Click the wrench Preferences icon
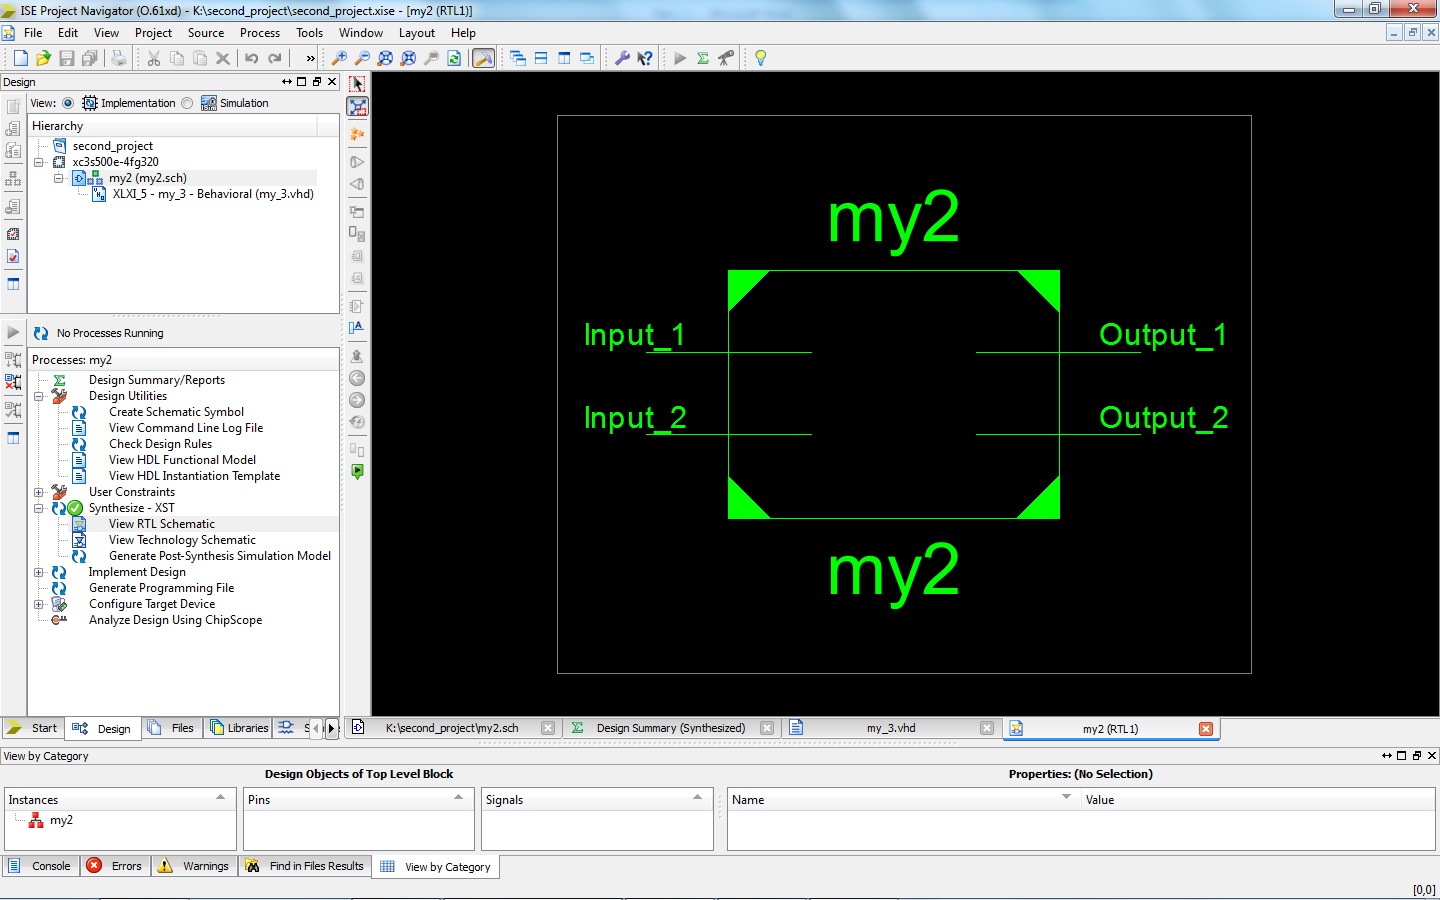Screen dimensions: 1440x900 pos(622,58)
